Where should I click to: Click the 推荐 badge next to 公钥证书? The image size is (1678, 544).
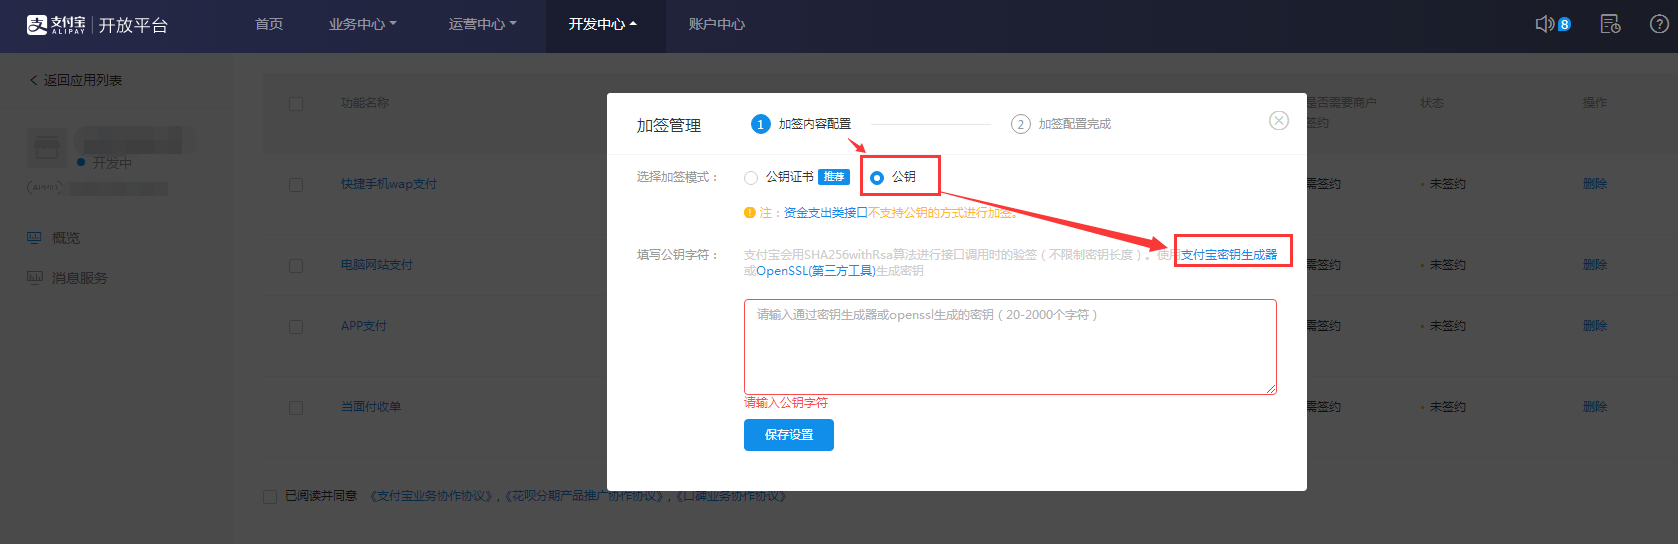[x=834, y=177]
